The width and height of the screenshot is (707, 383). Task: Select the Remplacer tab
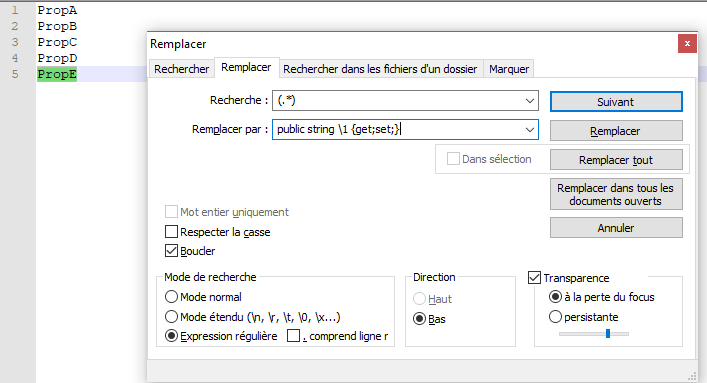click(x=246, y=68)
